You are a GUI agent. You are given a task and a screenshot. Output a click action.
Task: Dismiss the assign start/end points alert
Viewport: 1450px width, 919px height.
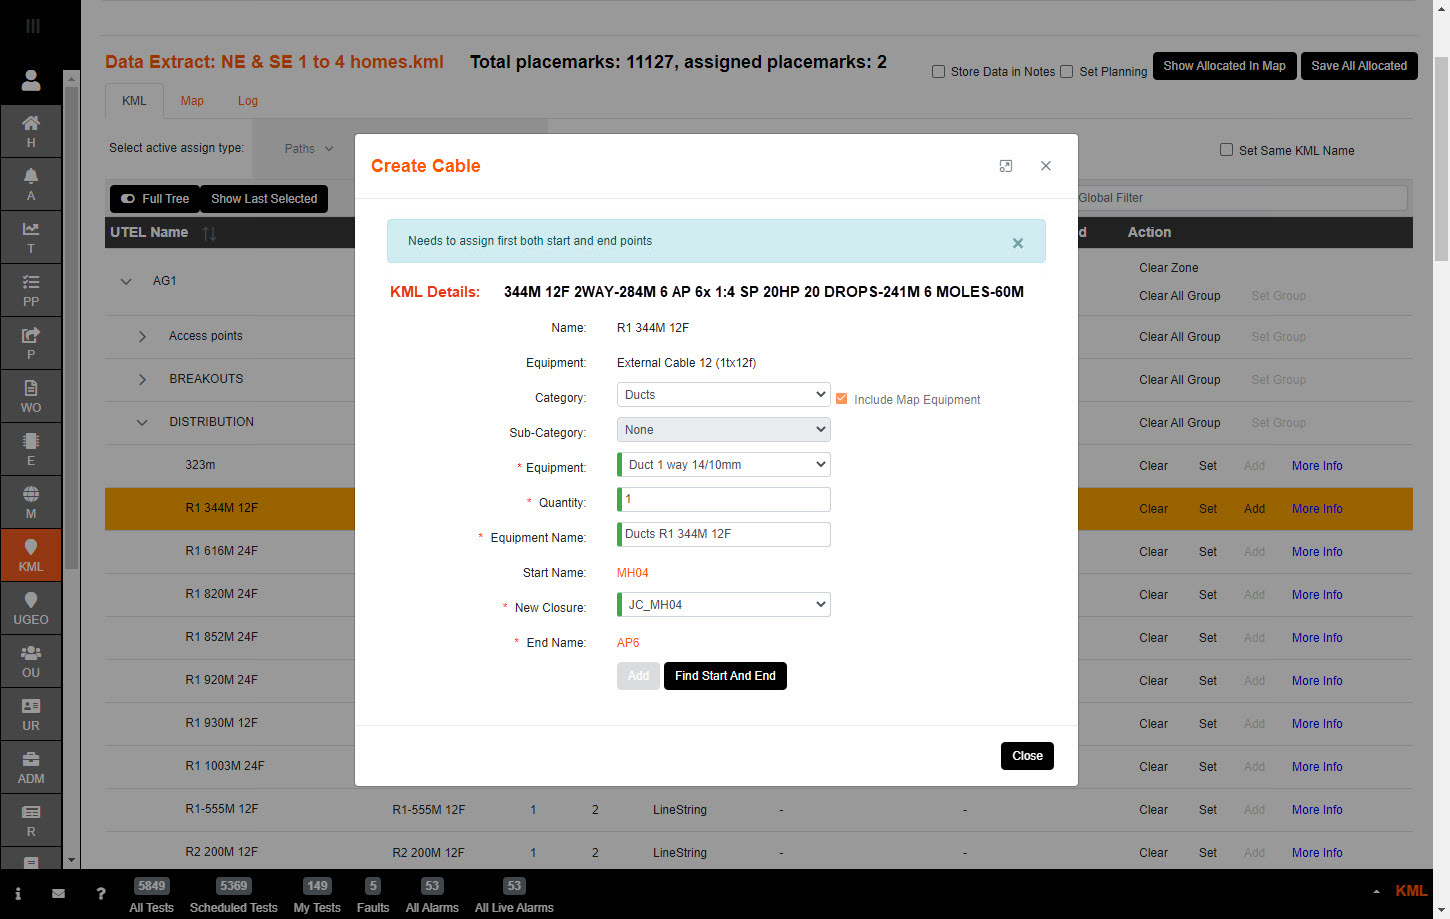point(1017,243)
